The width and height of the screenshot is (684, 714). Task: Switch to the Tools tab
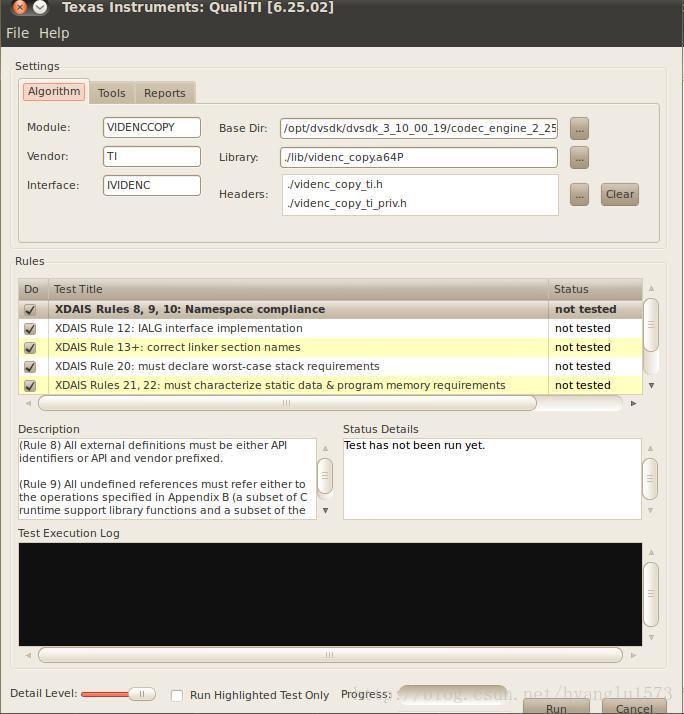tap(112, 93)
